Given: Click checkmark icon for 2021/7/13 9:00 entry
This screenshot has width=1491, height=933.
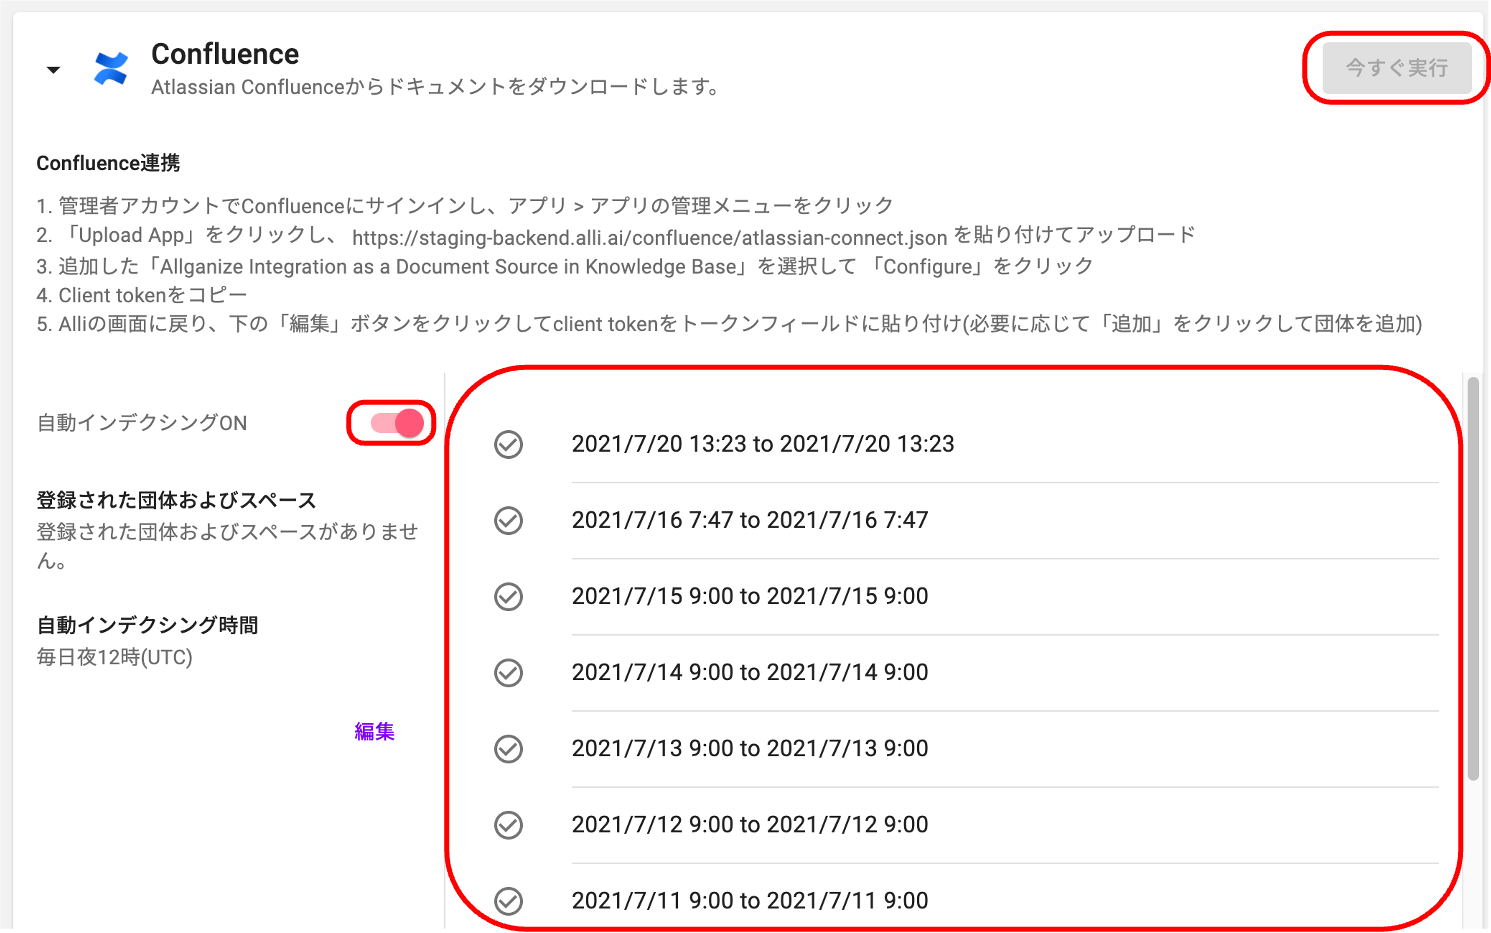Looking at the screenshot, I should tap(509, 748).
